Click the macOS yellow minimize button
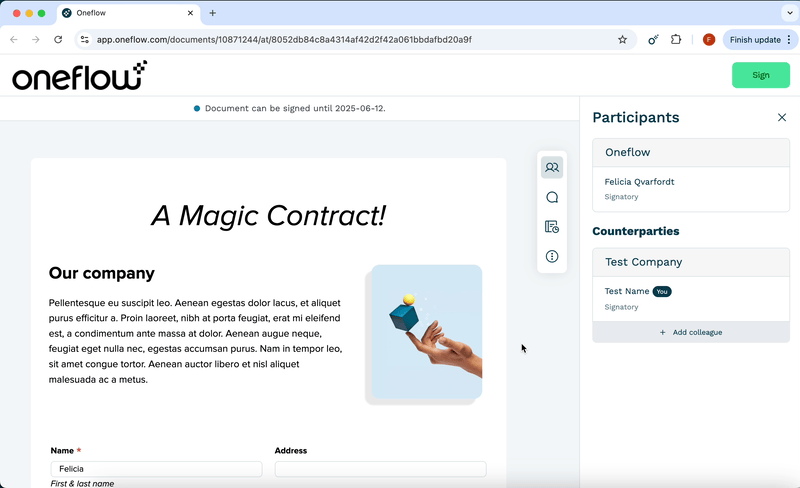Image resolution: width=800 pixels, height=488 pixels. tap(29, 13)
